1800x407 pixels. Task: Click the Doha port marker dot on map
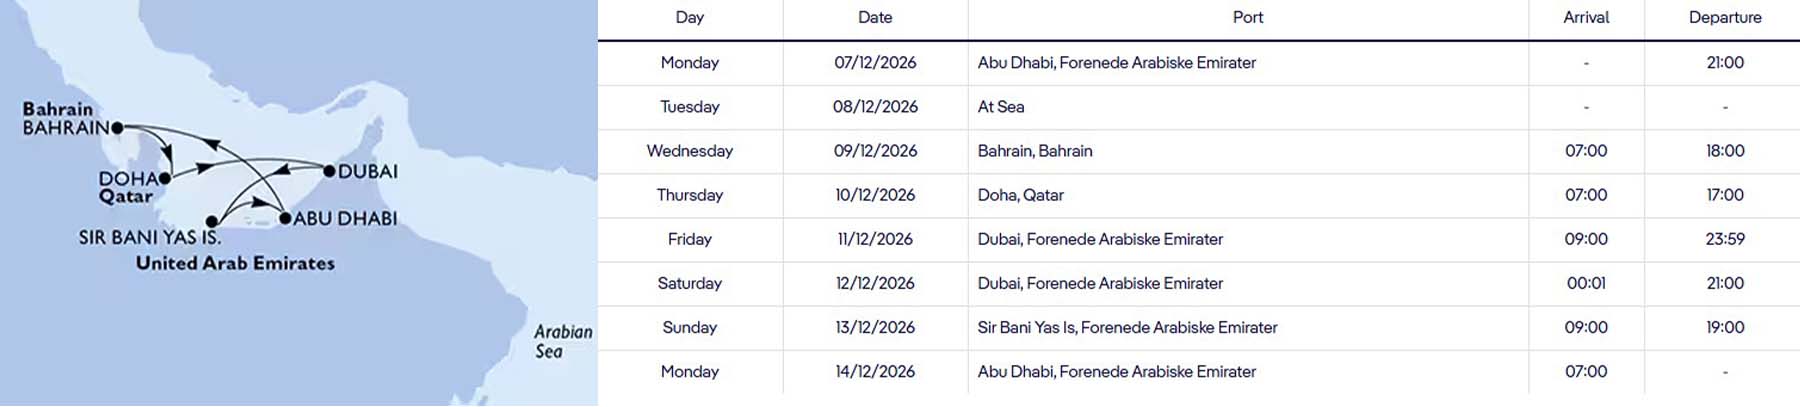(165, 178)
